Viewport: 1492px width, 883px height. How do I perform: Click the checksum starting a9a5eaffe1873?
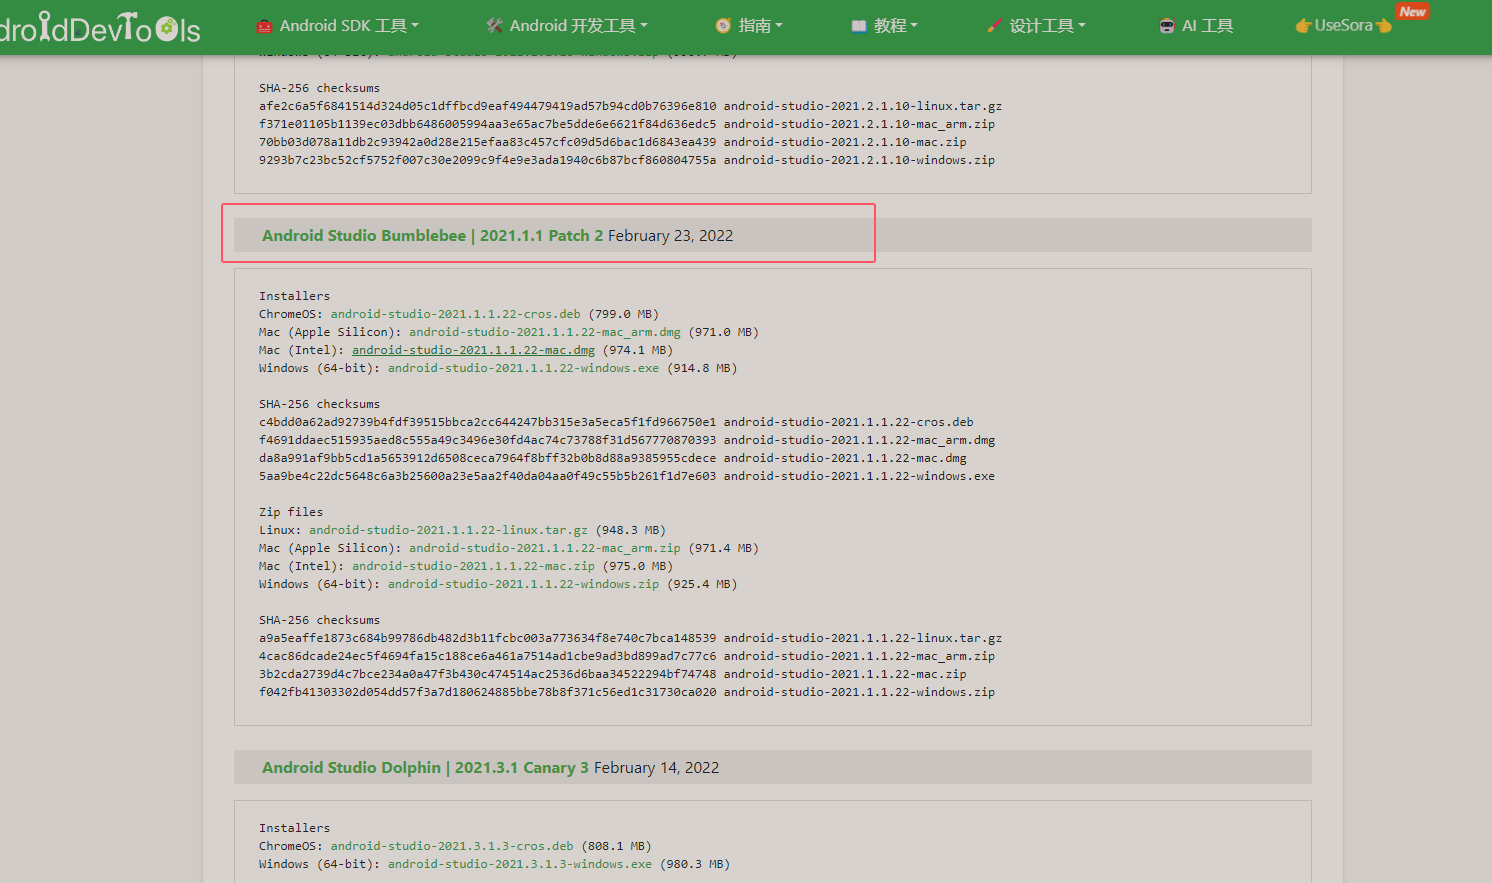[x=488, y=638]
